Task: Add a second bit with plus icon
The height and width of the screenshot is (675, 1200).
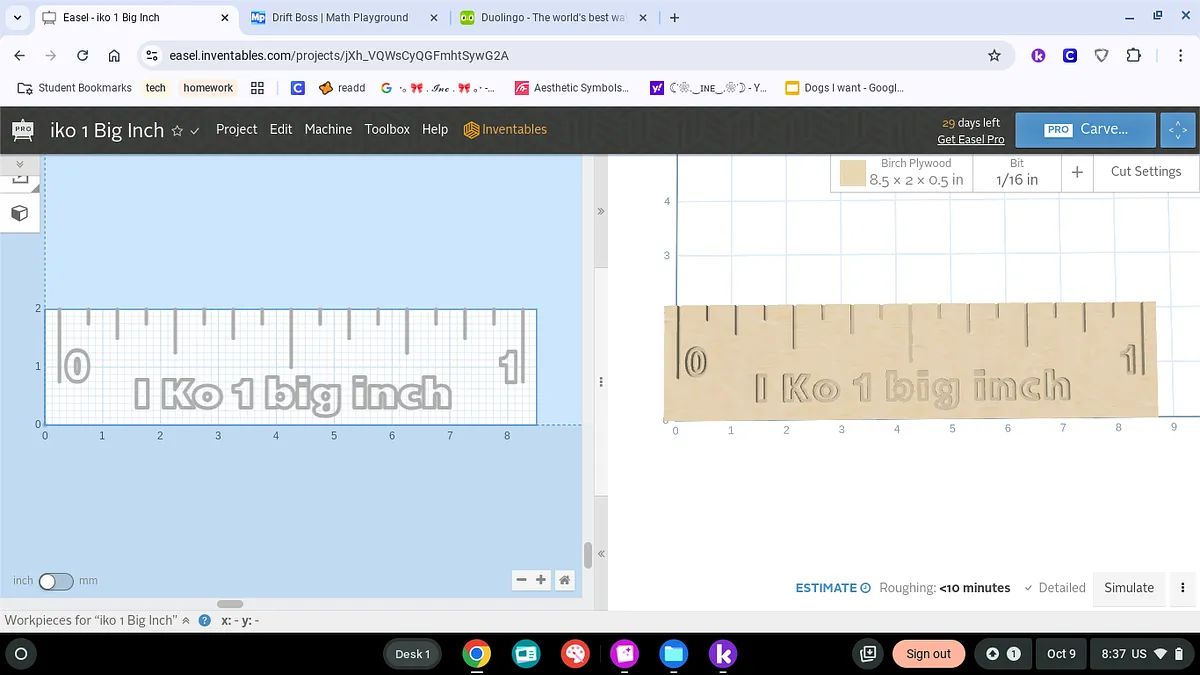Action: (x=1077, y=172)
